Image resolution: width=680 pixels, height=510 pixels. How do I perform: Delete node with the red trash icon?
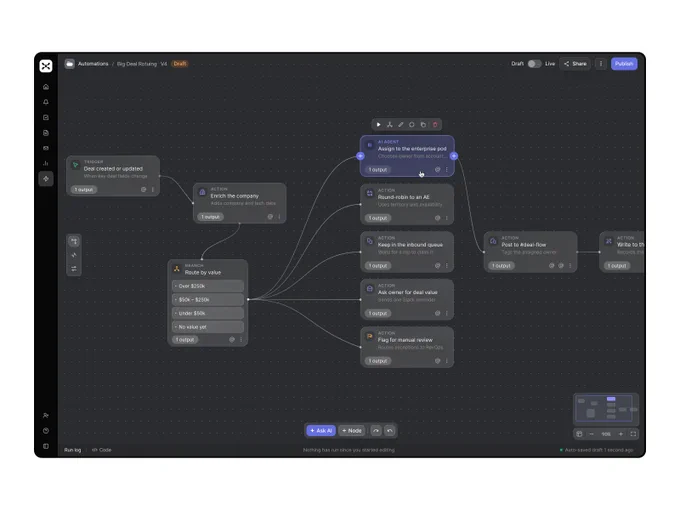pyautogui.click(x=435, y=125)
